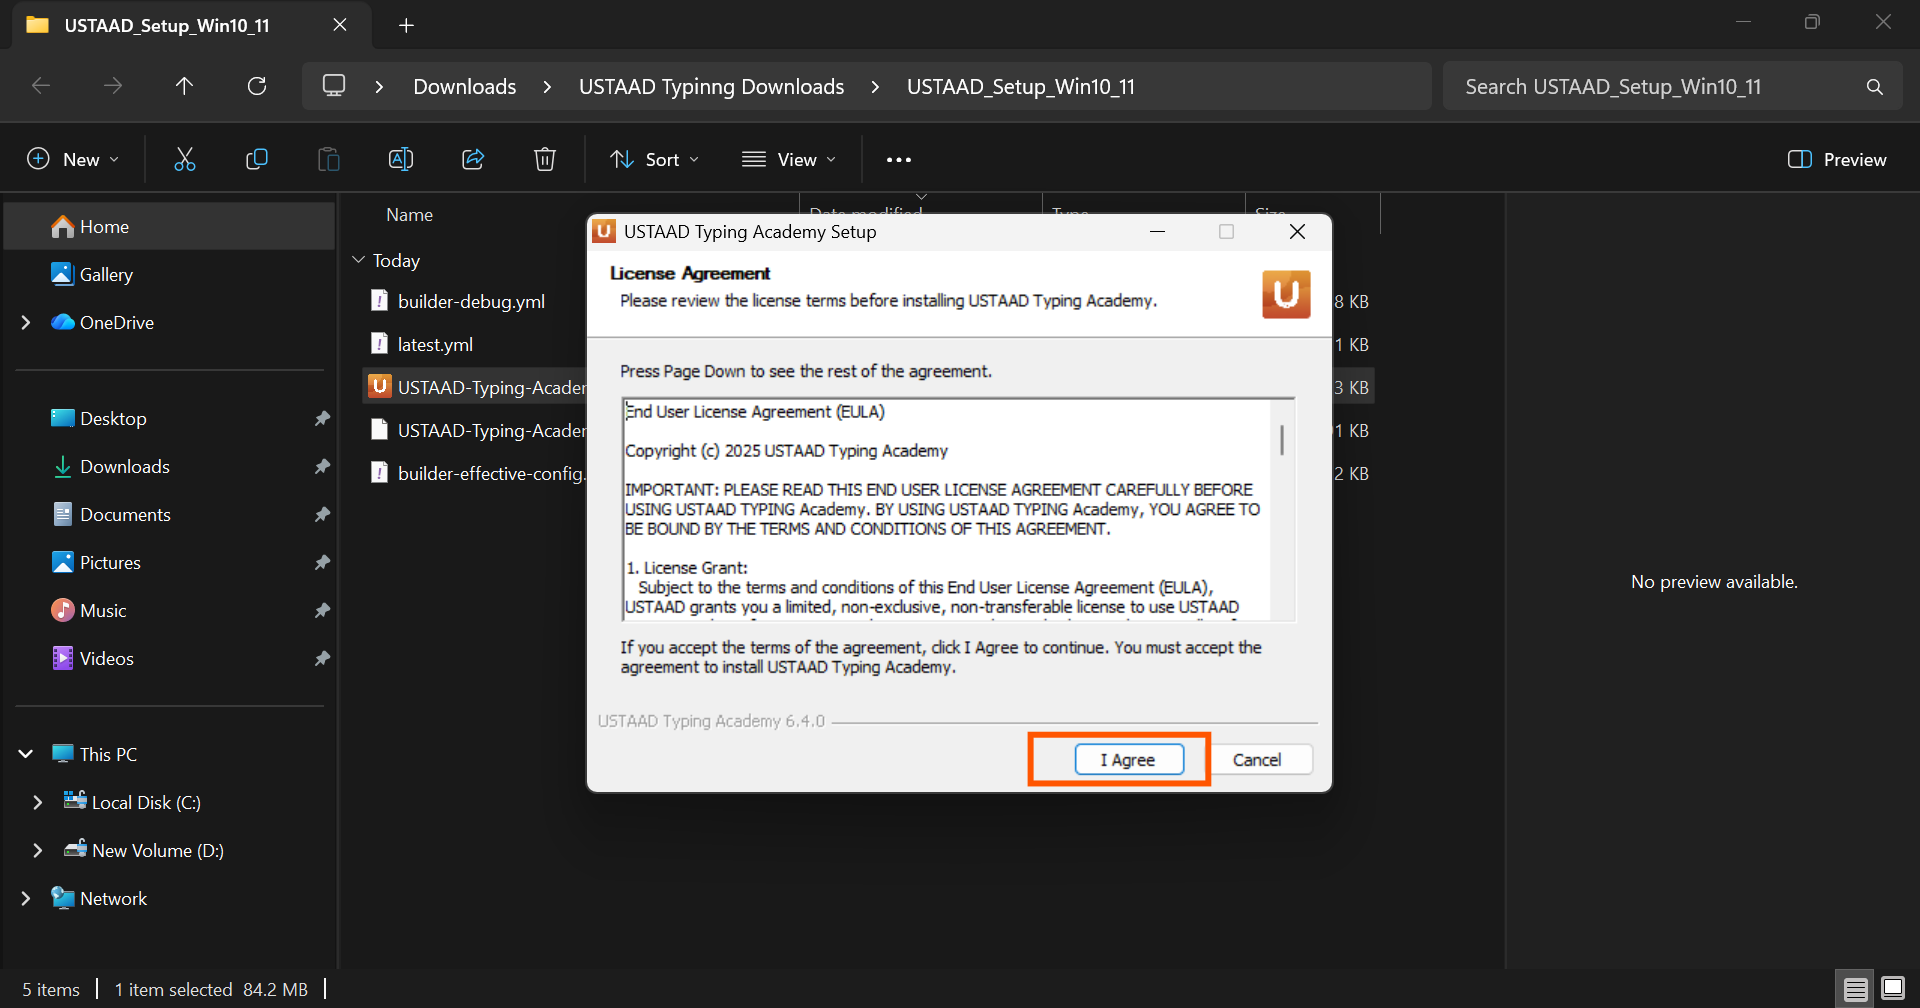Switch to details view in status bar
The width and height of the screenshot is (1920, 1008).
pos(1856,989)
